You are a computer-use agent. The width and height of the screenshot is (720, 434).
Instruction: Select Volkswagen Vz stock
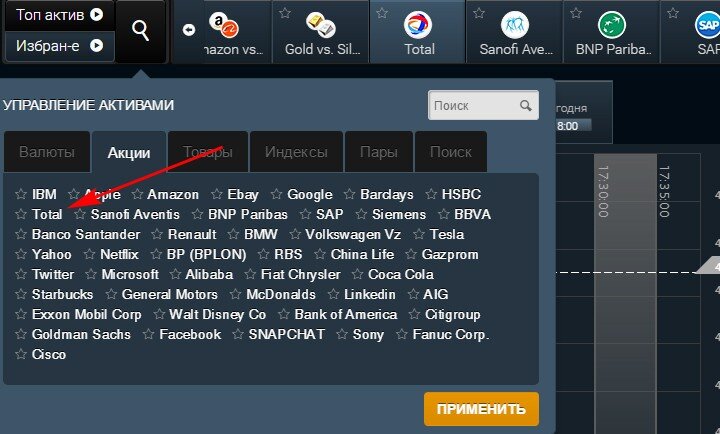tap(353, 235)
